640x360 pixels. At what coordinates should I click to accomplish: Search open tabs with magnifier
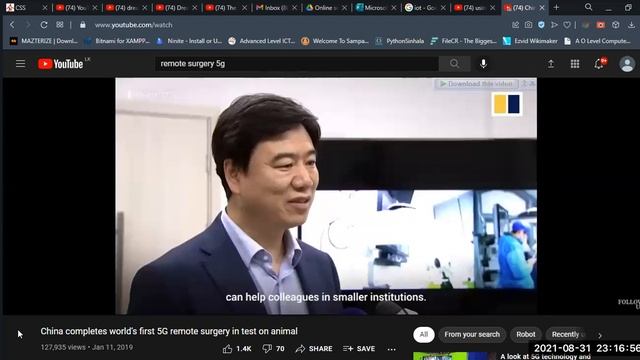[588, 7]
